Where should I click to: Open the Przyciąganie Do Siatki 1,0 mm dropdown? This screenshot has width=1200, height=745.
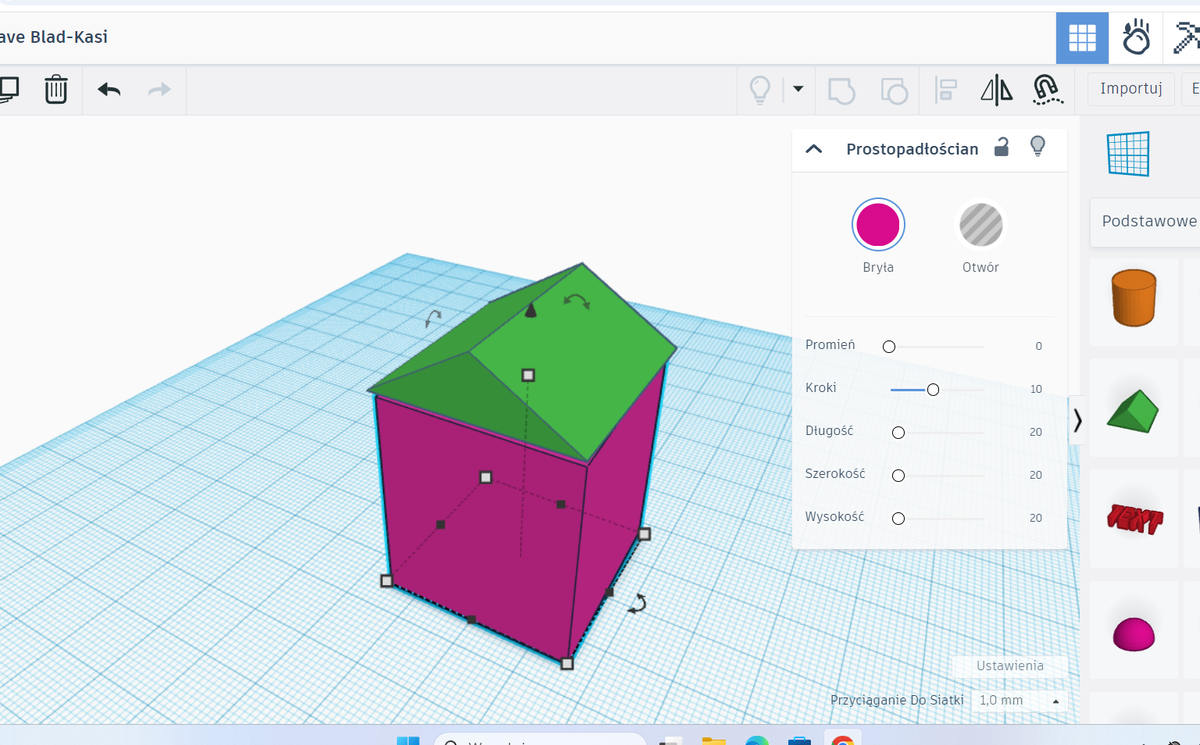click(1018, 701)
